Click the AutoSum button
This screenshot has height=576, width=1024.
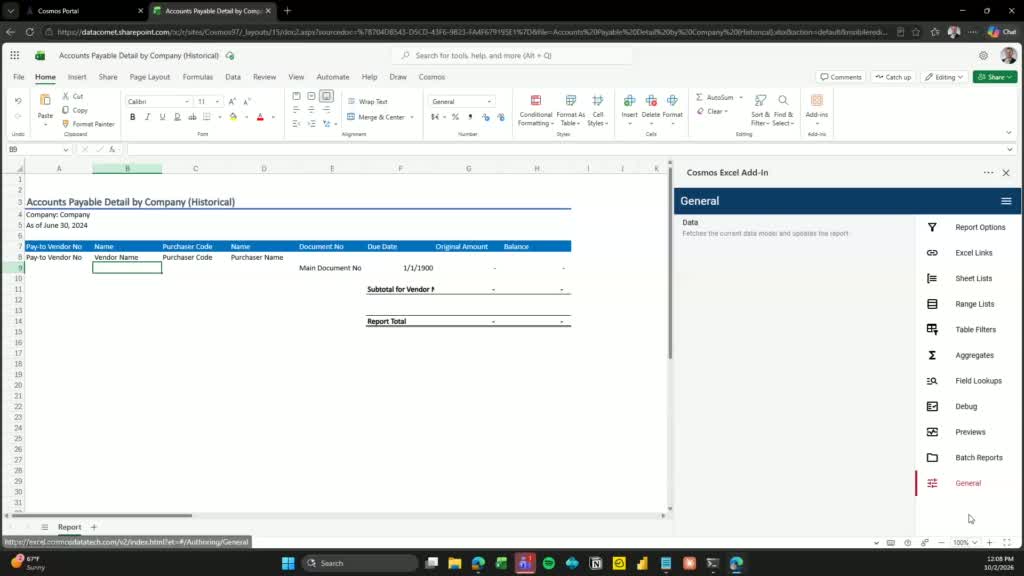[x=714, y=97]
